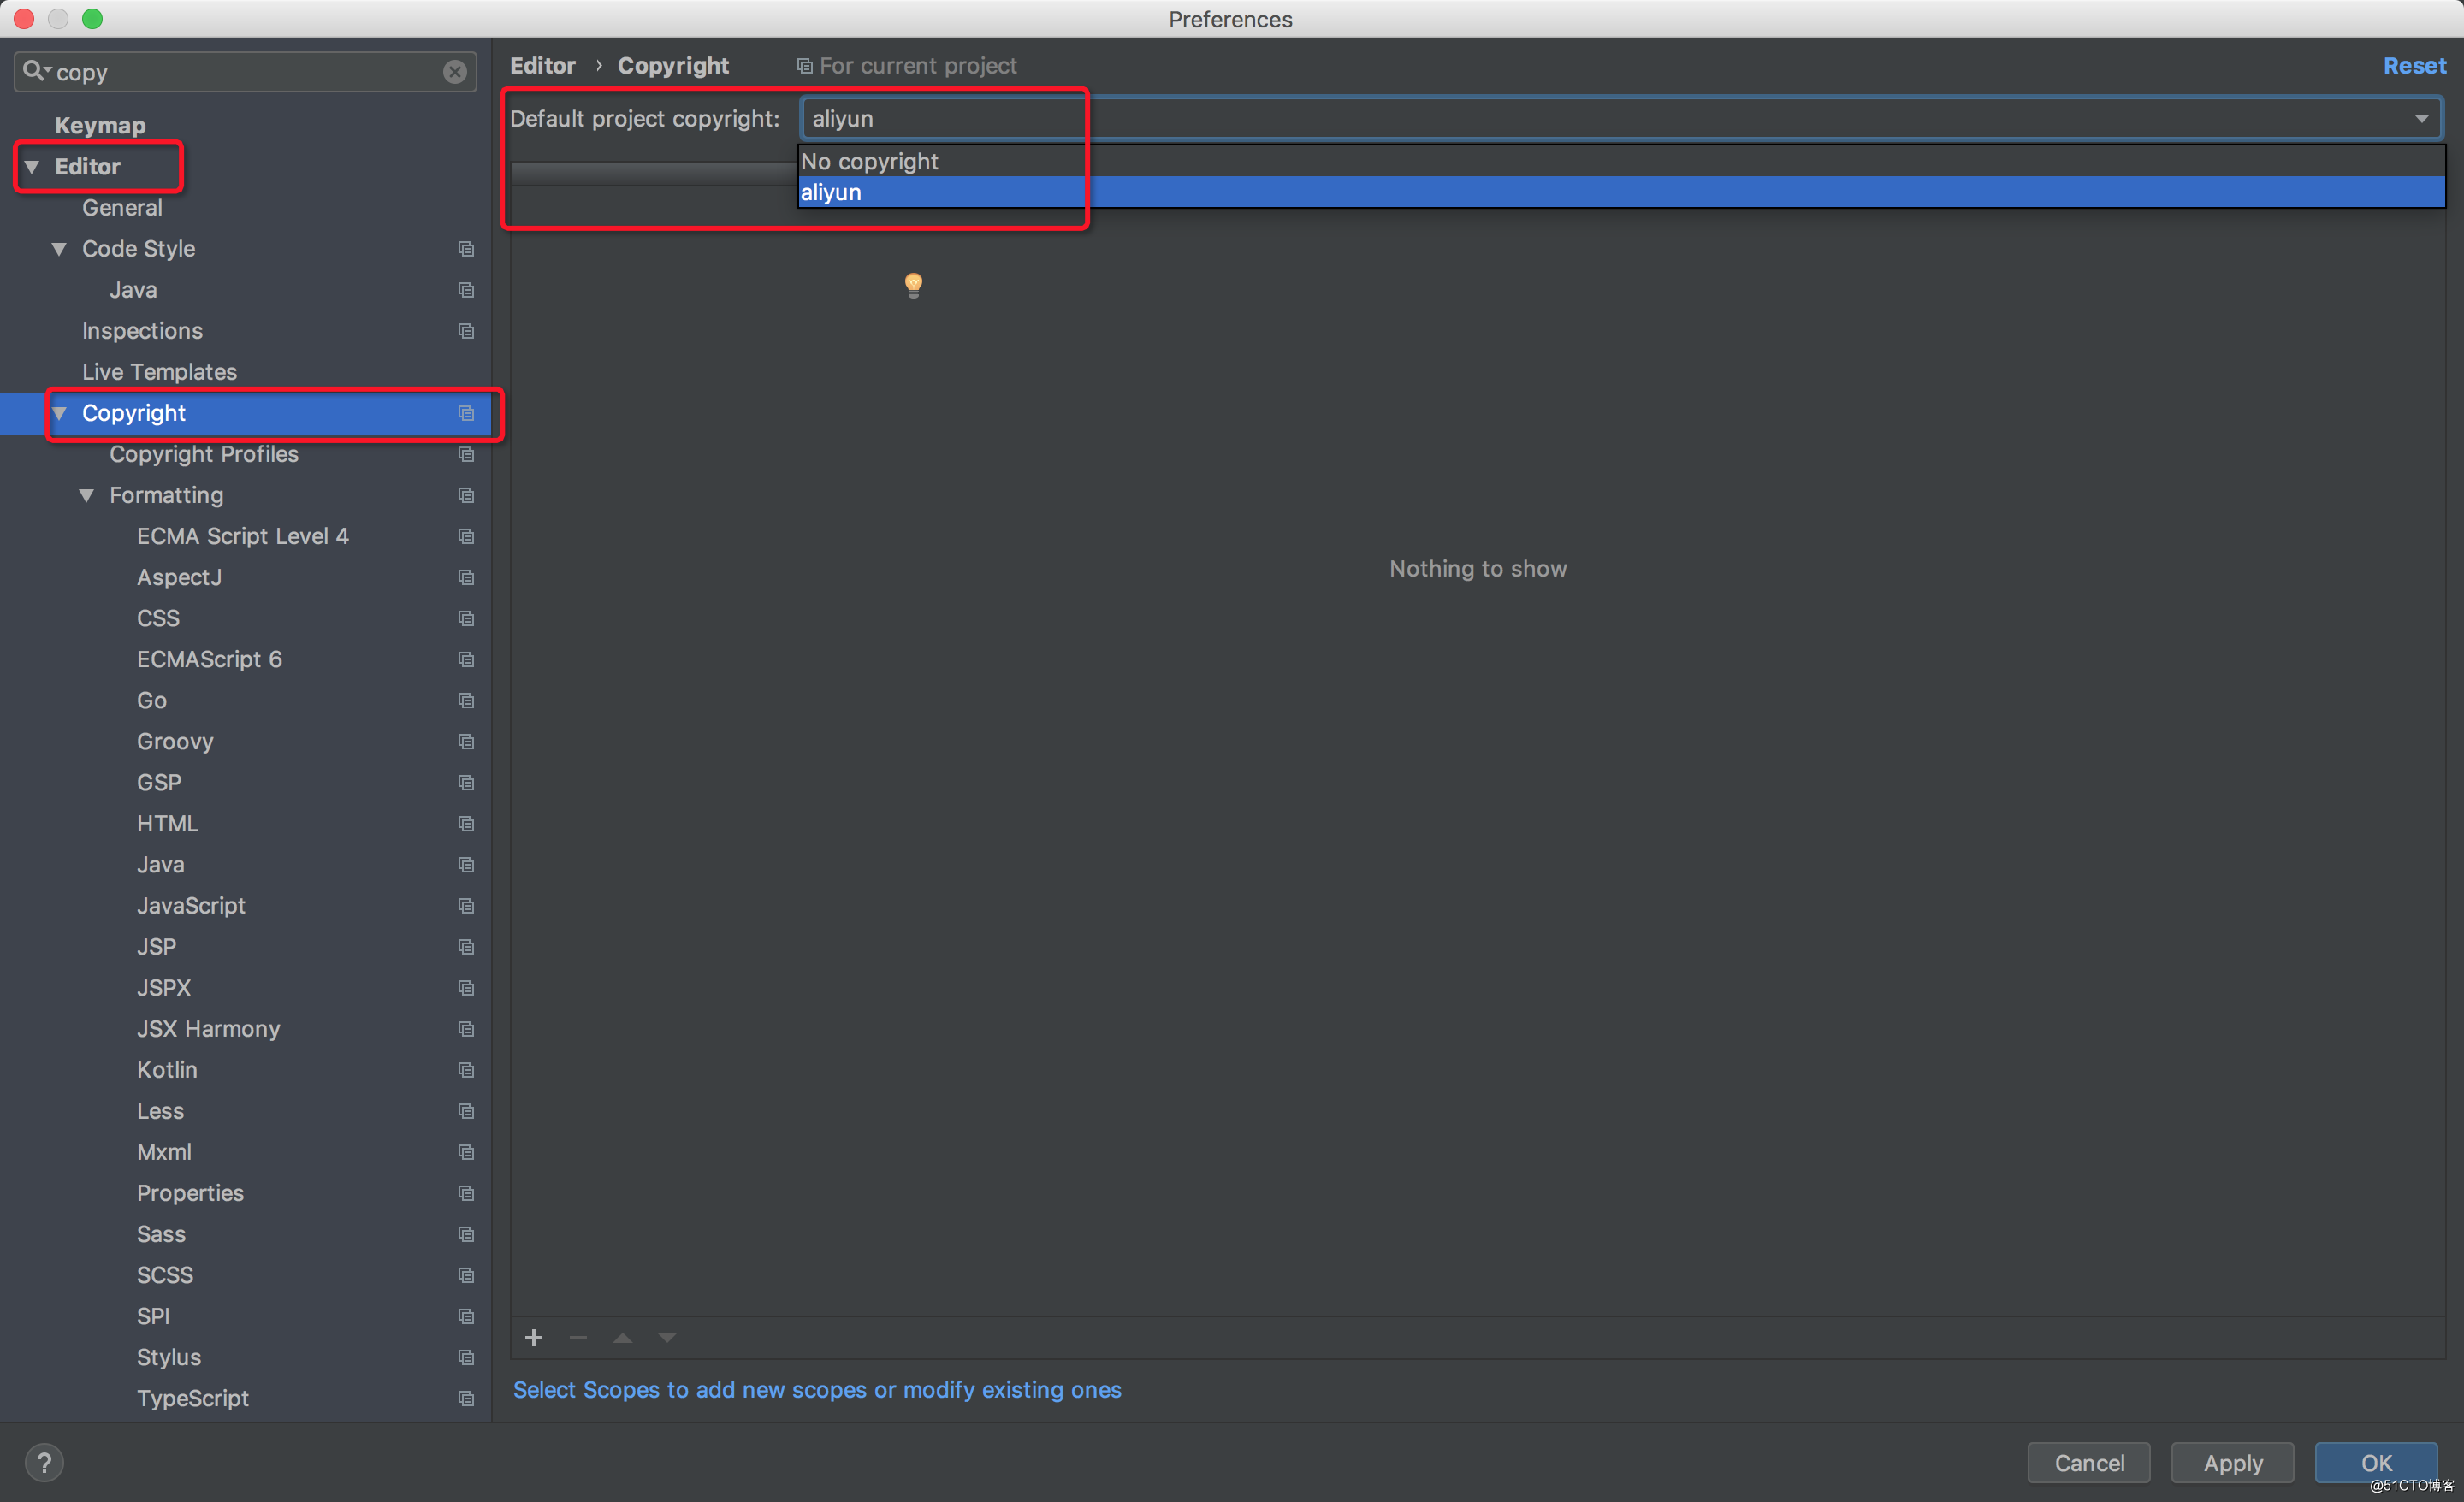The height and width of the screenshot is (1502, 2464).
Task: Click the search preferences input field
Action: 246,70
